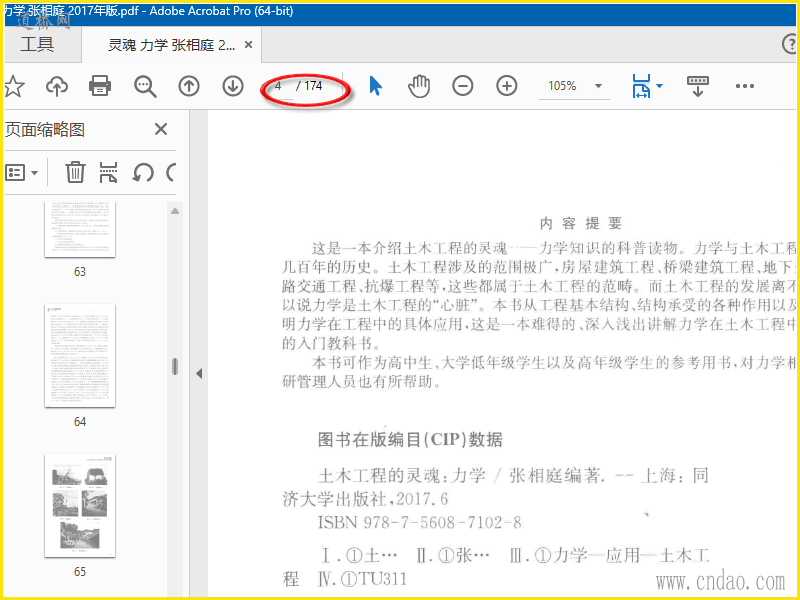Select the page 63 thumbnail

click(80, 230)
